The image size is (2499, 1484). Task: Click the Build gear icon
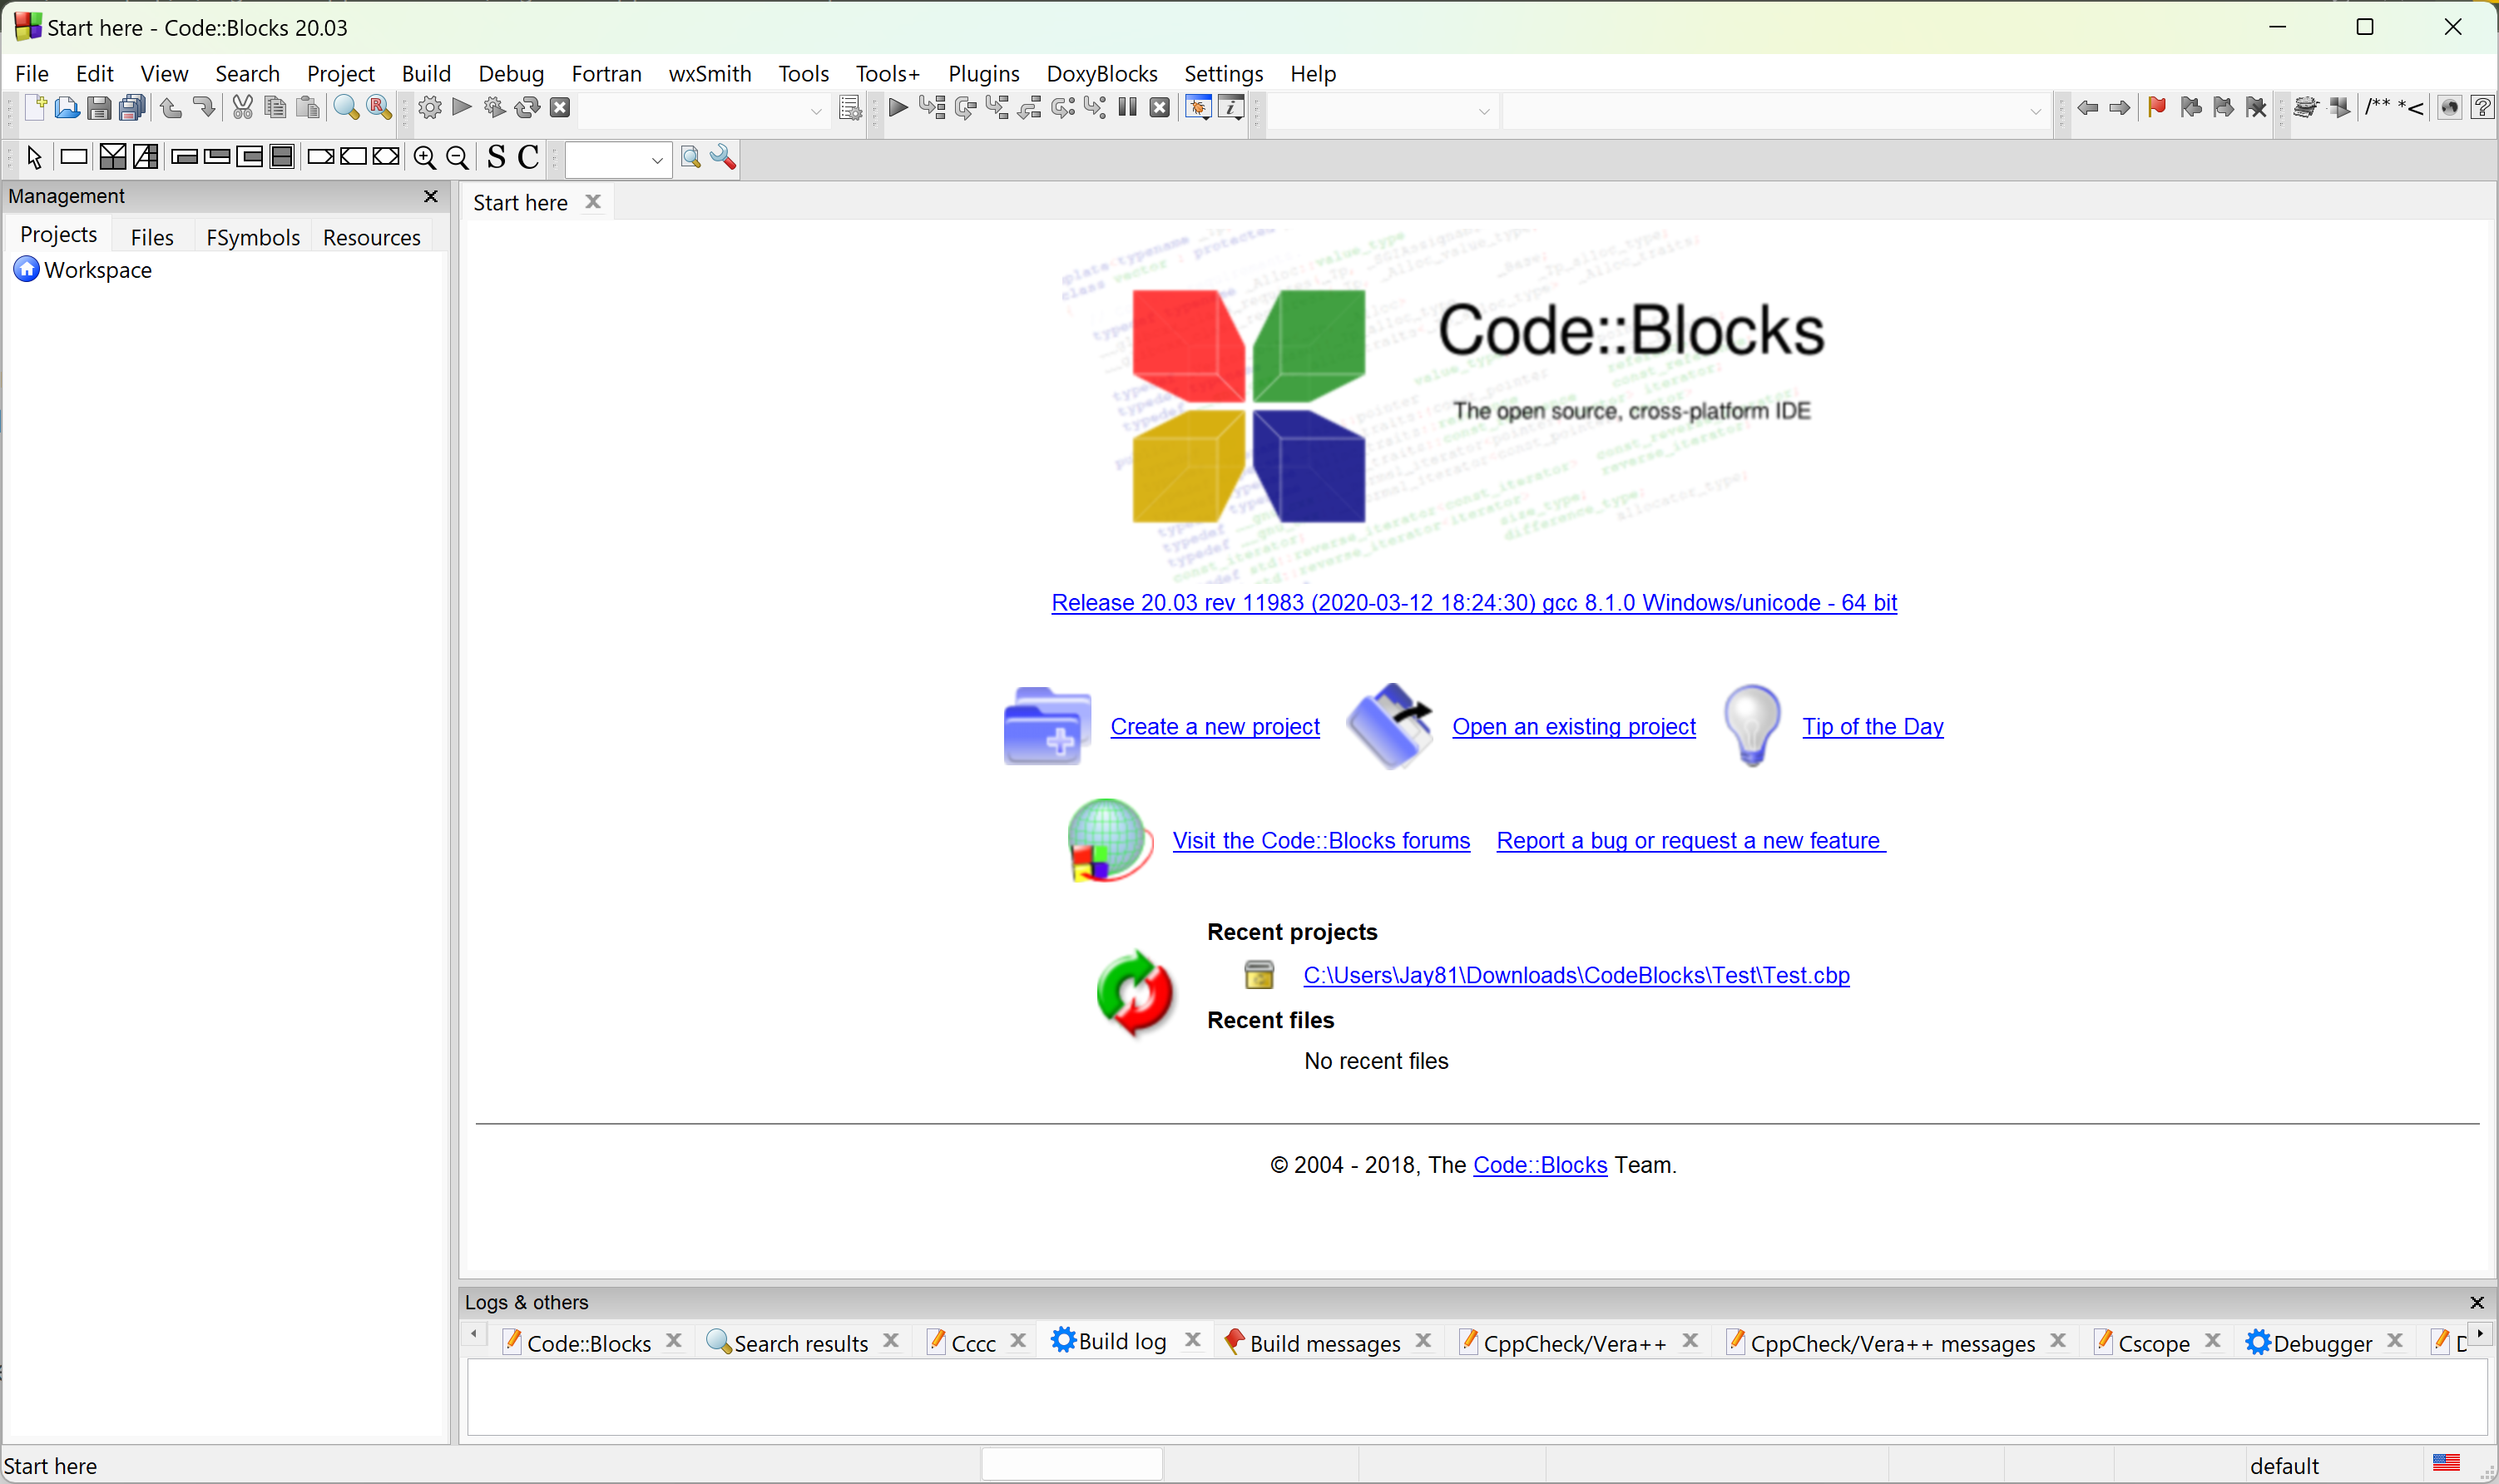430,108
